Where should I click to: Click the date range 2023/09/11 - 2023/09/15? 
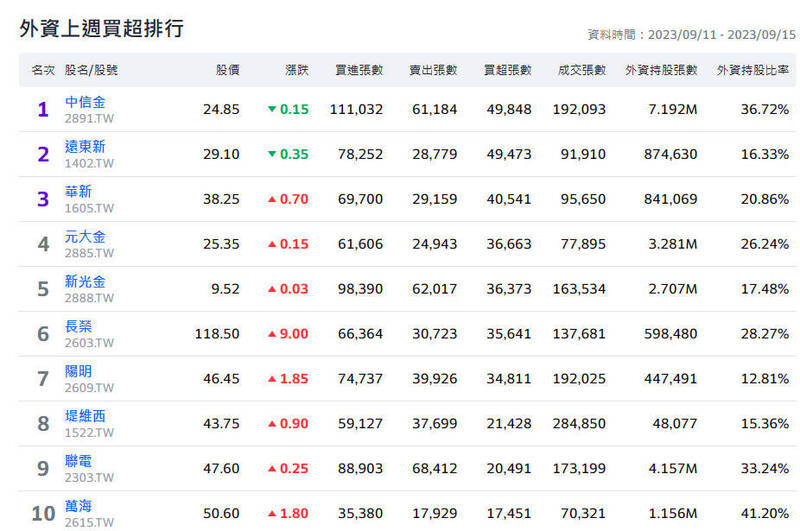click(x=721, y=35)
